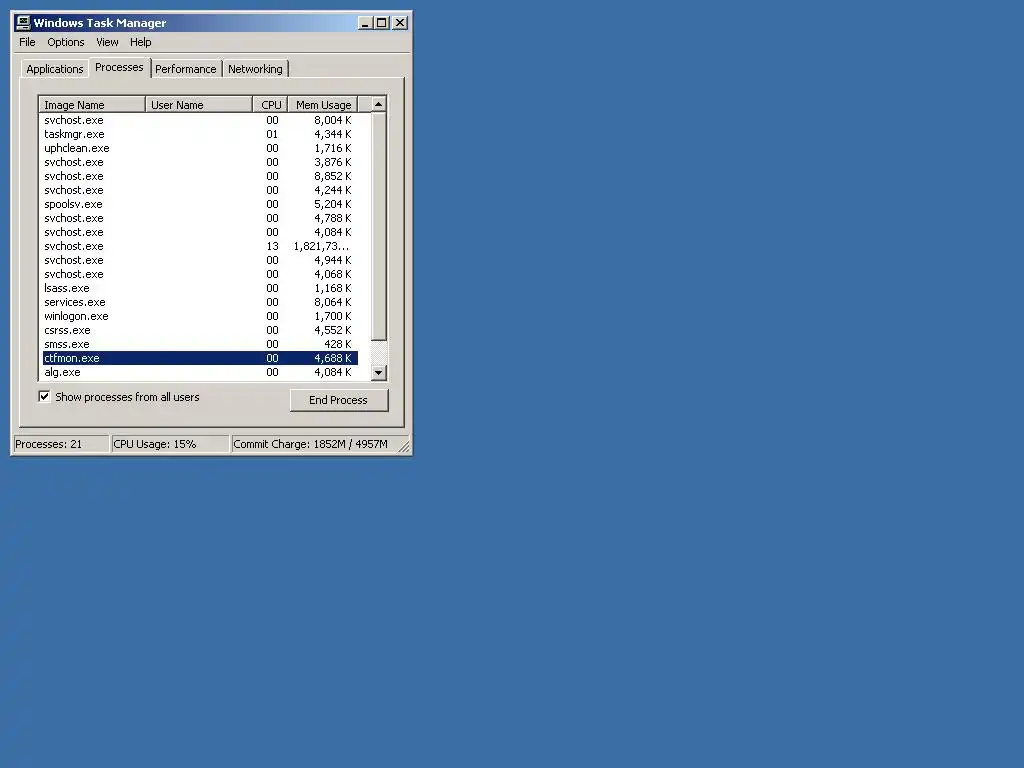
Task: Select svchost.exe with 4,788 K memory
Action: pyautogui.click(x=200, y=218)
